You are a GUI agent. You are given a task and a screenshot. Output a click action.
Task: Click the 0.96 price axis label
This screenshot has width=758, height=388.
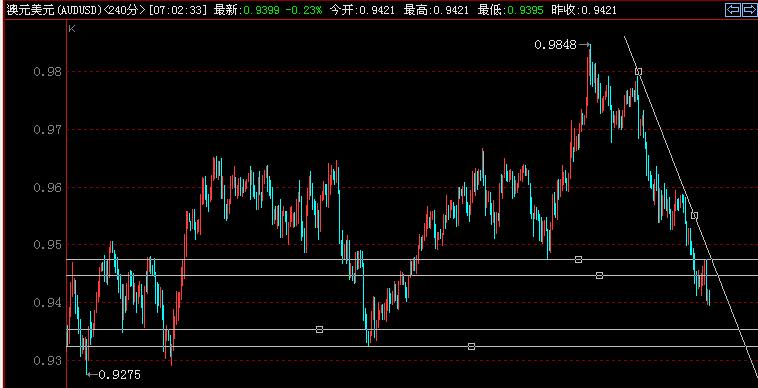47,187
